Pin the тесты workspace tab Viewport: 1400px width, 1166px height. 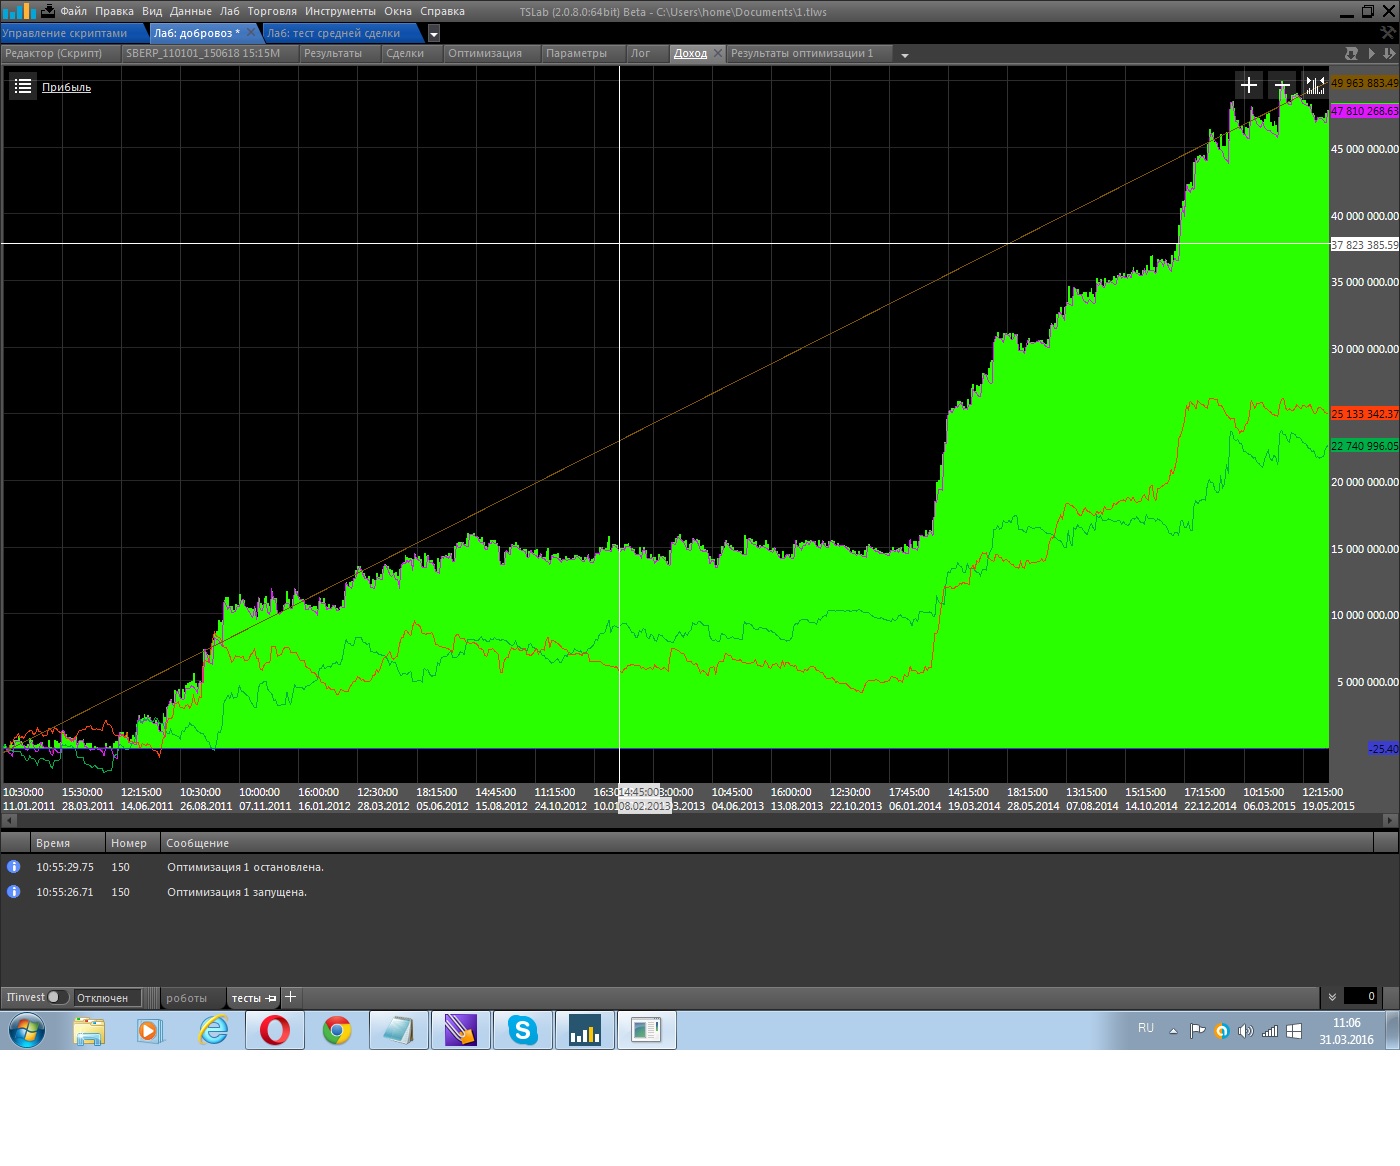pos(271,998)
